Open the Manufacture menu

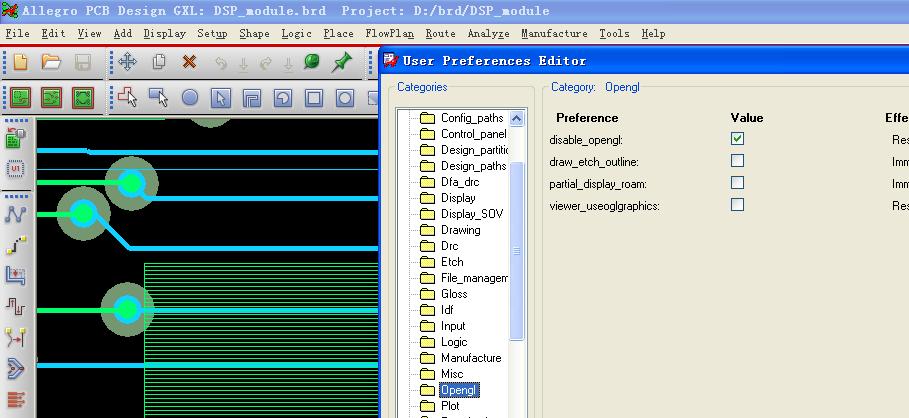(554, 33)
